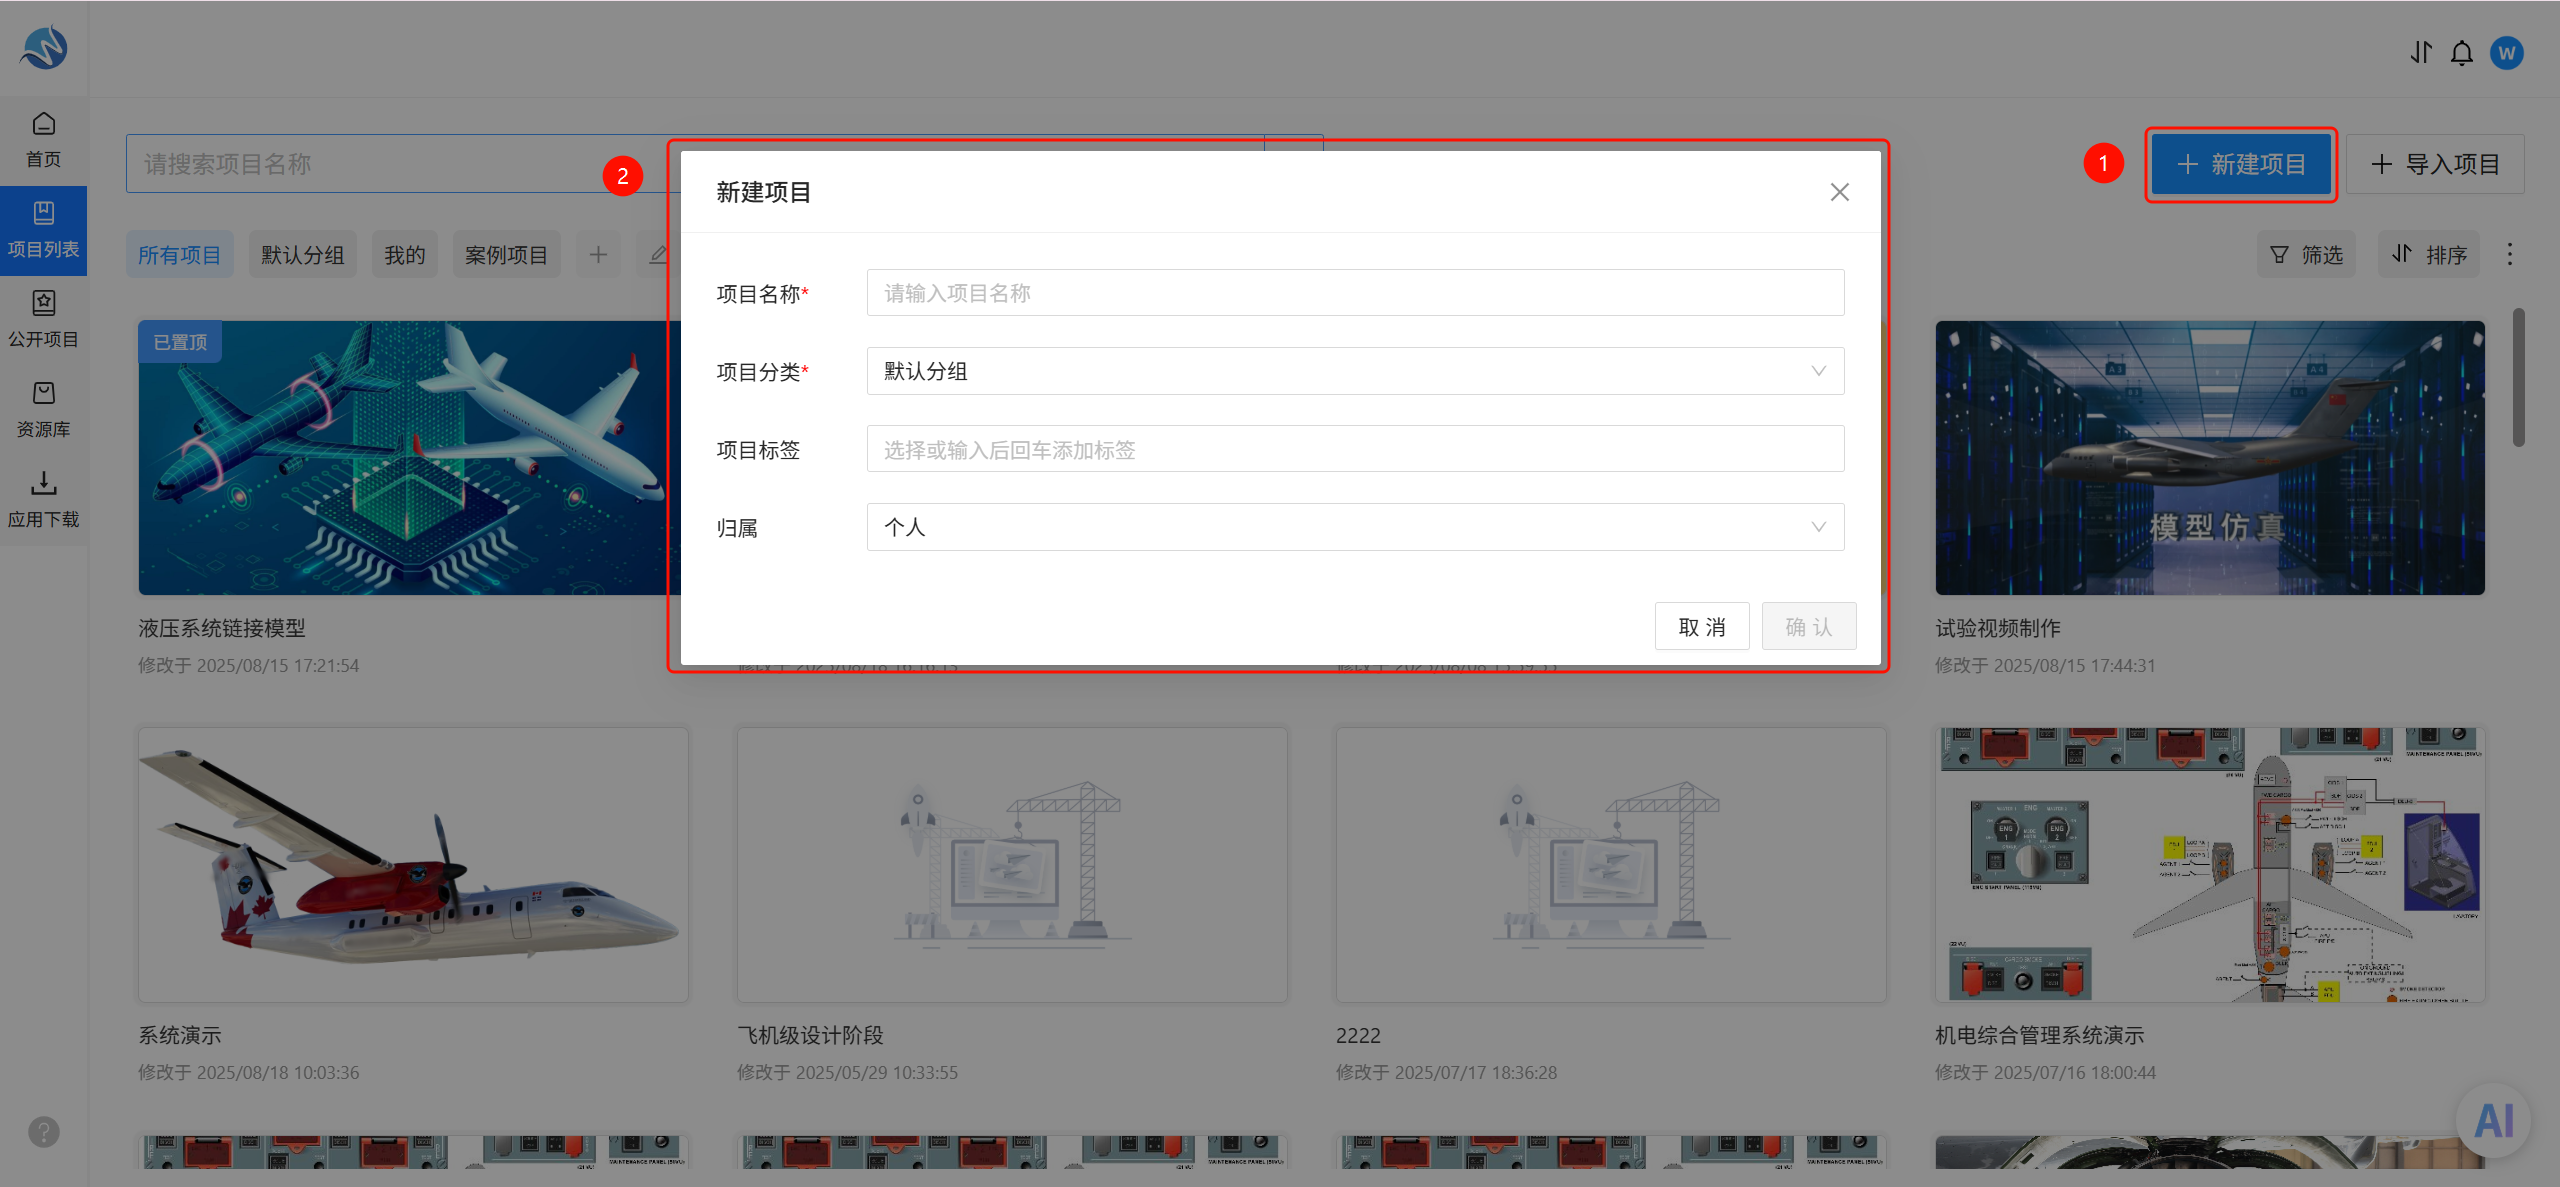Click the 取消 cancel button
The width and height of the screenshot is (2560, 1187).
[x=1702, y=627]
